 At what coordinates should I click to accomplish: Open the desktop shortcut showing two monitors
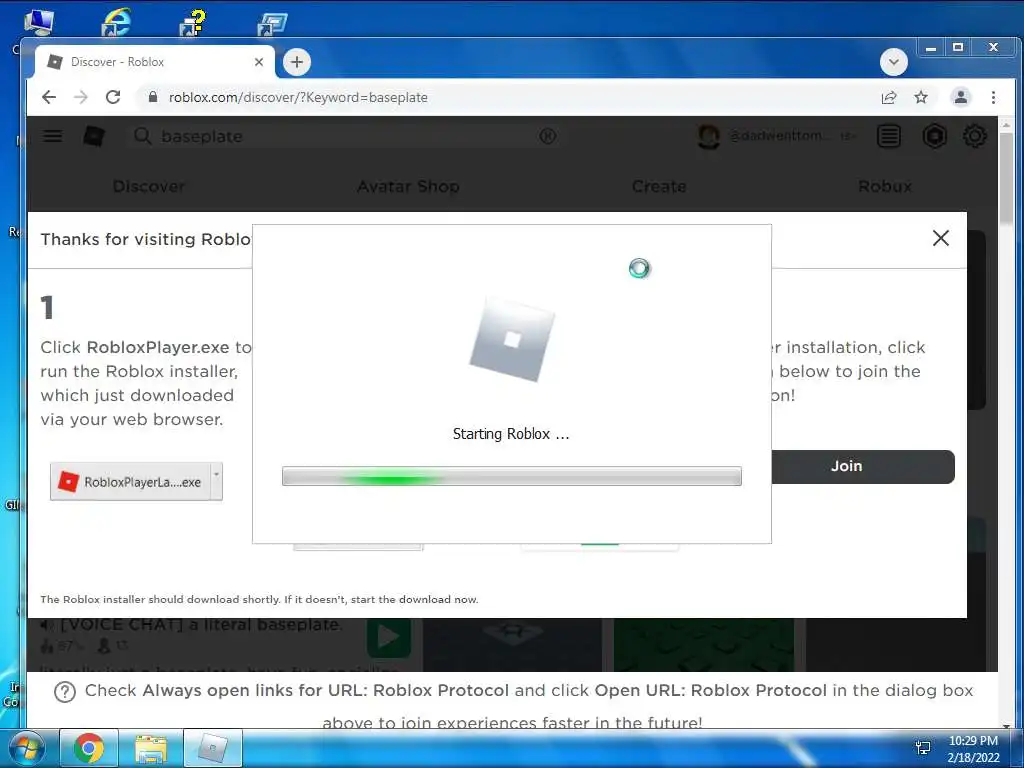click(272, 22)
